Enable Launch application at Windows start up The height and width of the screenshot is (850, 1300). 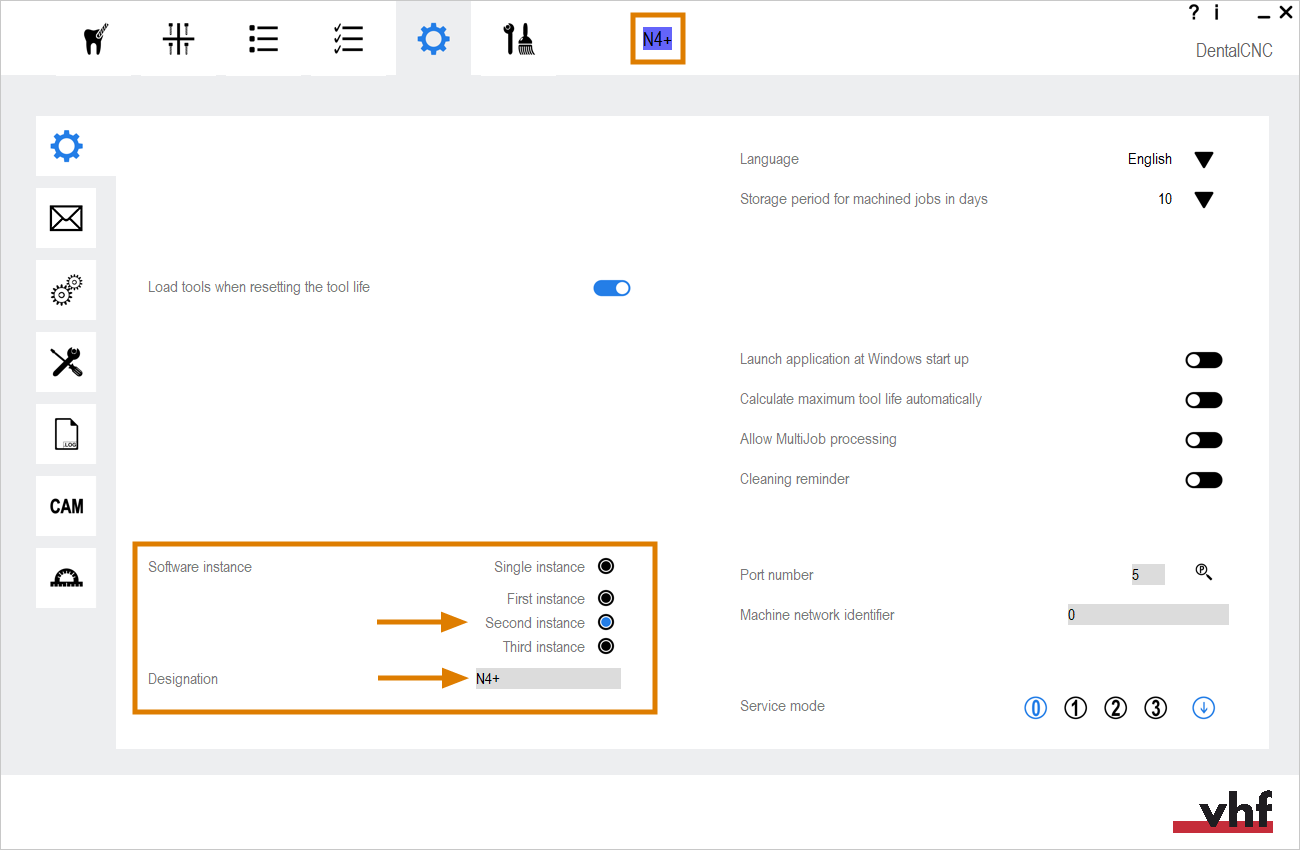(1204, 360)
